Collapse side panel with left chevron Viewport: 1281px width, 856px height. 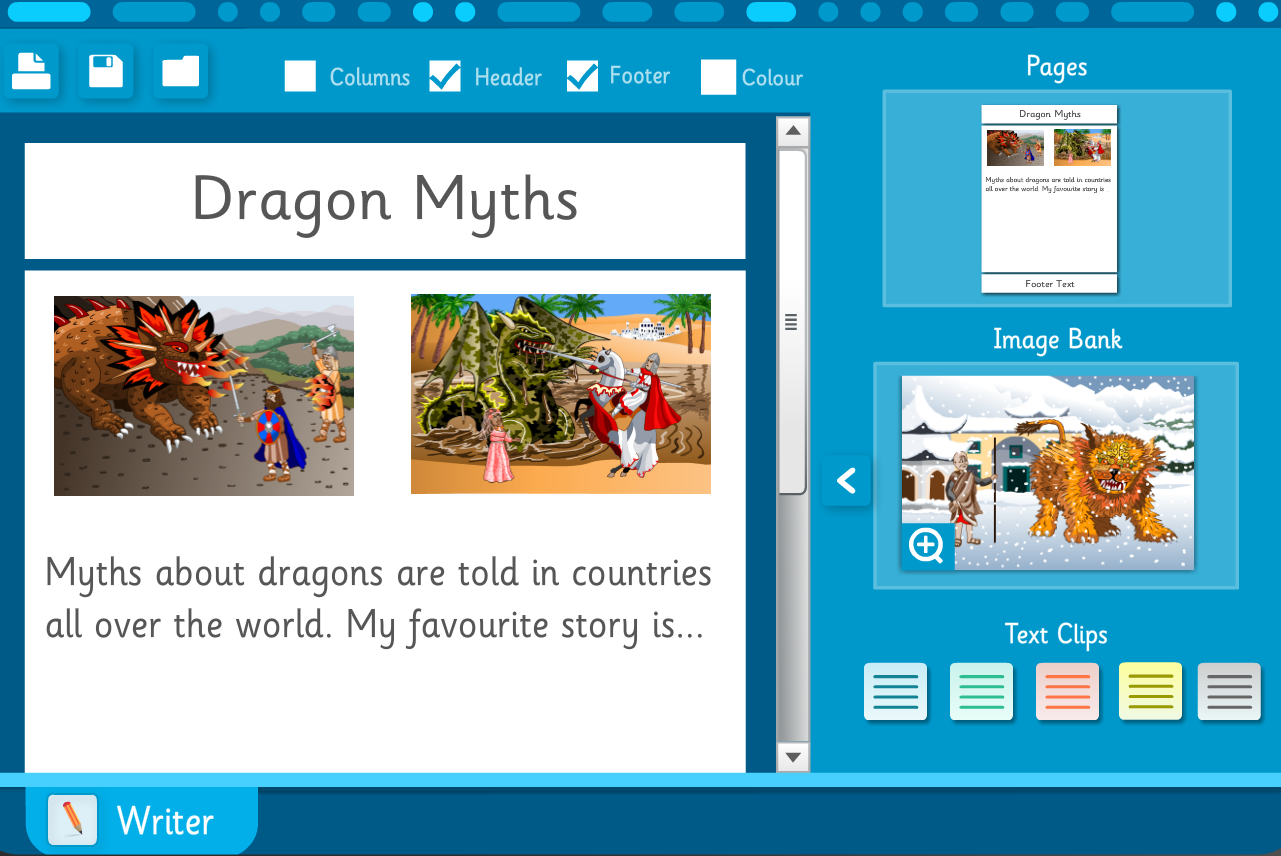point(846,481)
